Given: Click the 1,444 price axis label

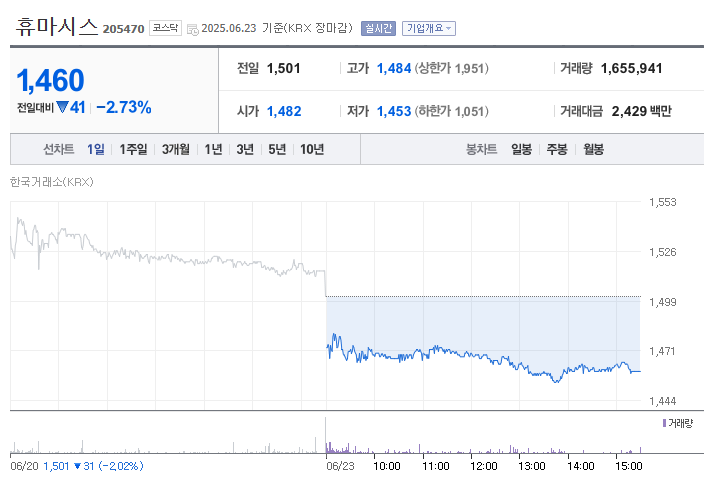Looking at the screenshot, I should (663, 401).
